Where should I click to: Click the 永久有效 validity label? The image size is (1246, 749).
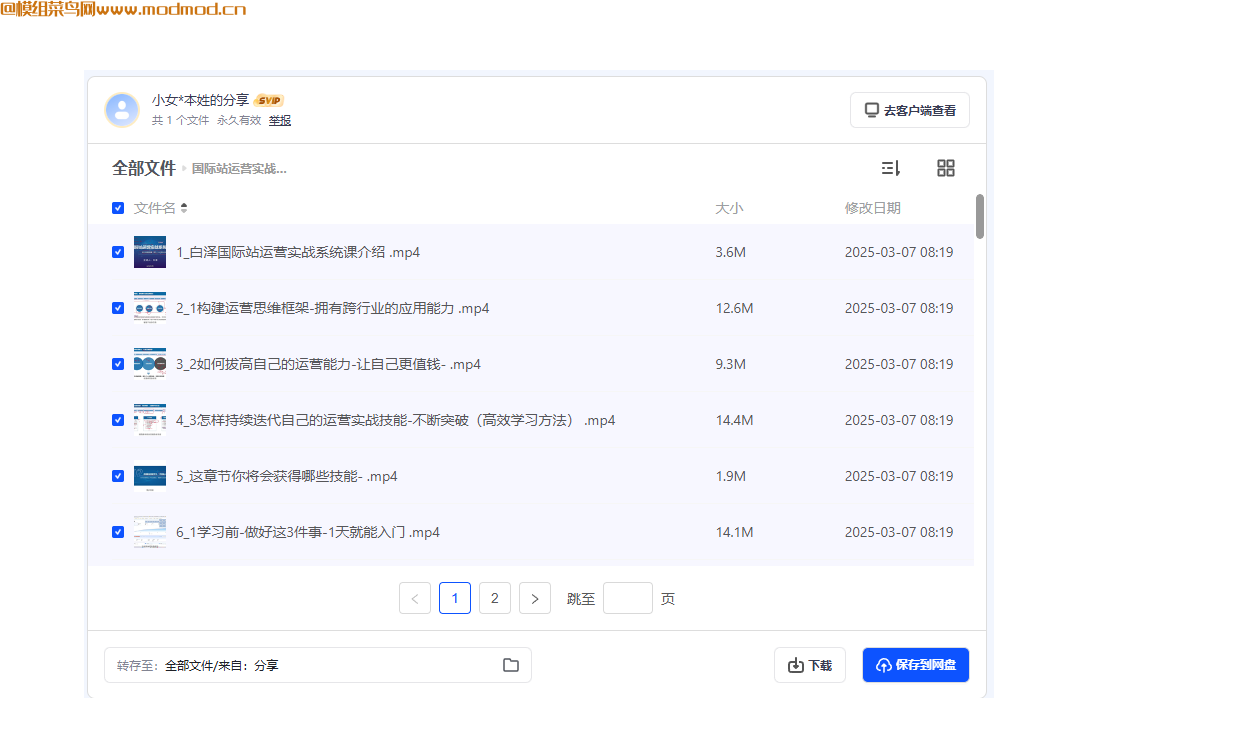pyautogui.click(x=239, y=120)
